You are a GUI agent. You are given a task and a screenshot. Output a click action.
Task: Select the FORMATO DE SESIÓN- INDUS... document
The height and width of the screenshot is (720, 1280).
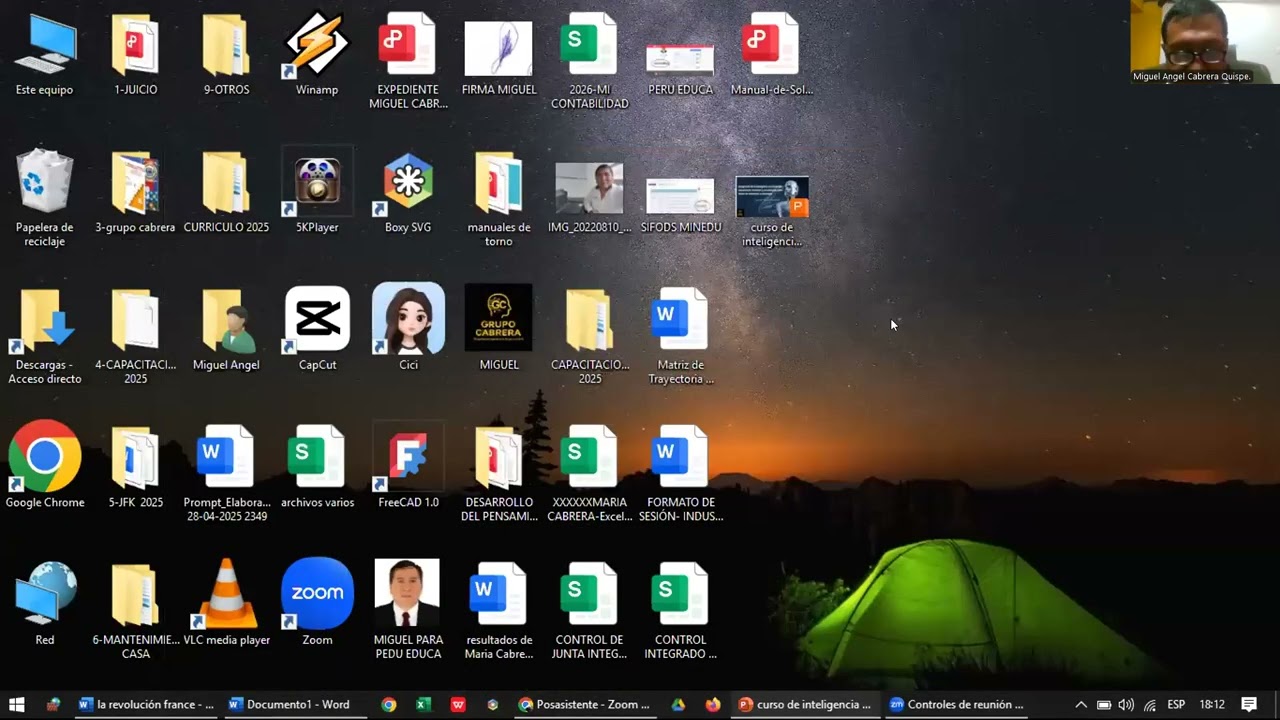(x=681, y=474)
